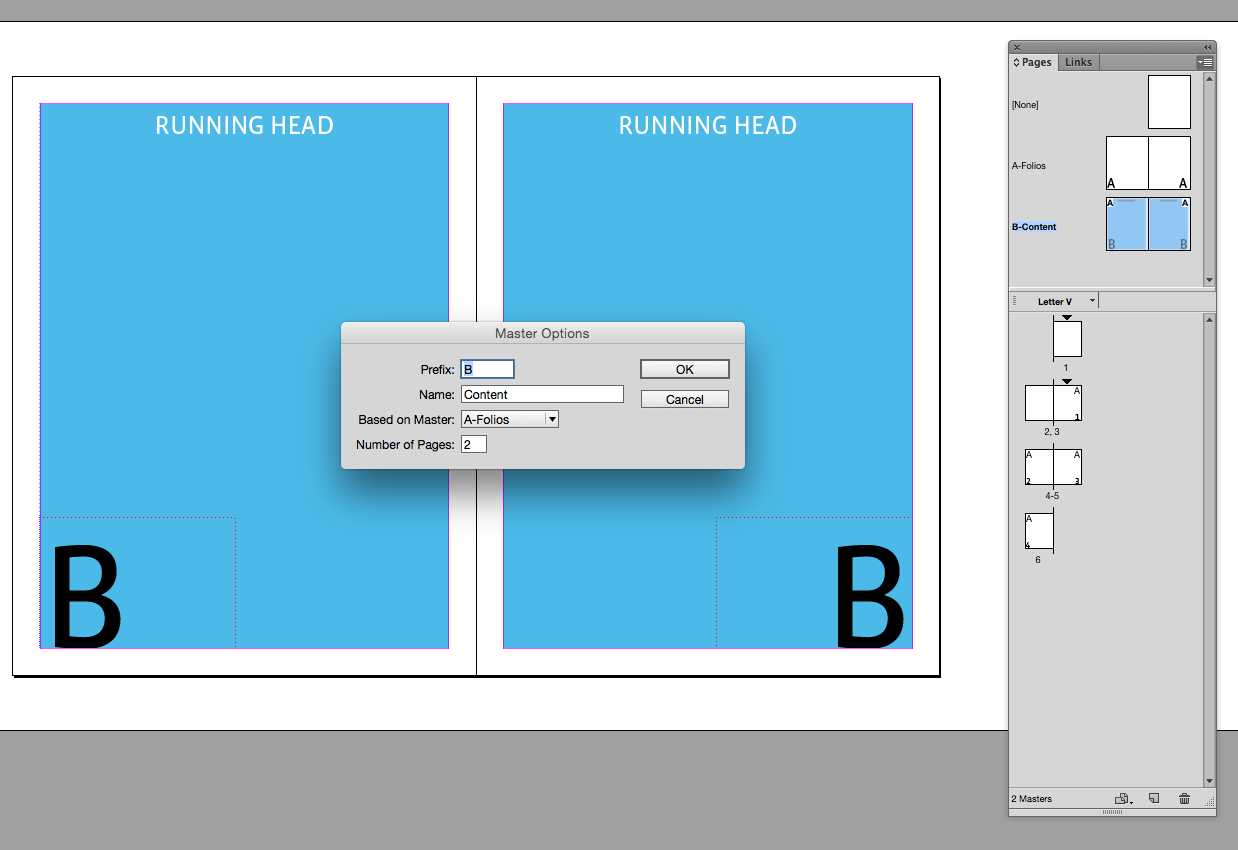Close the Pages panel with X icon
The image size is (1238, 850).
coord(1017,47)
